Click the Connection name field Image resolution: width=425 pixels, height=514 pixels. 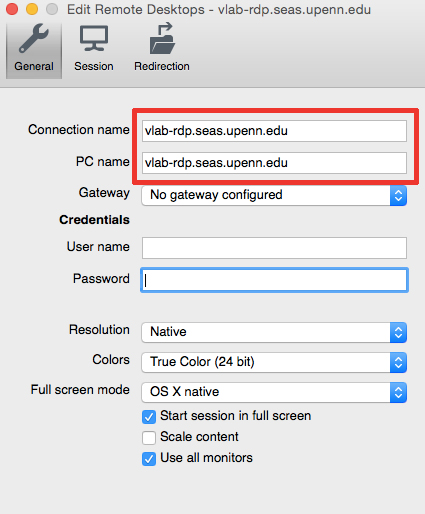click(274, 131)
